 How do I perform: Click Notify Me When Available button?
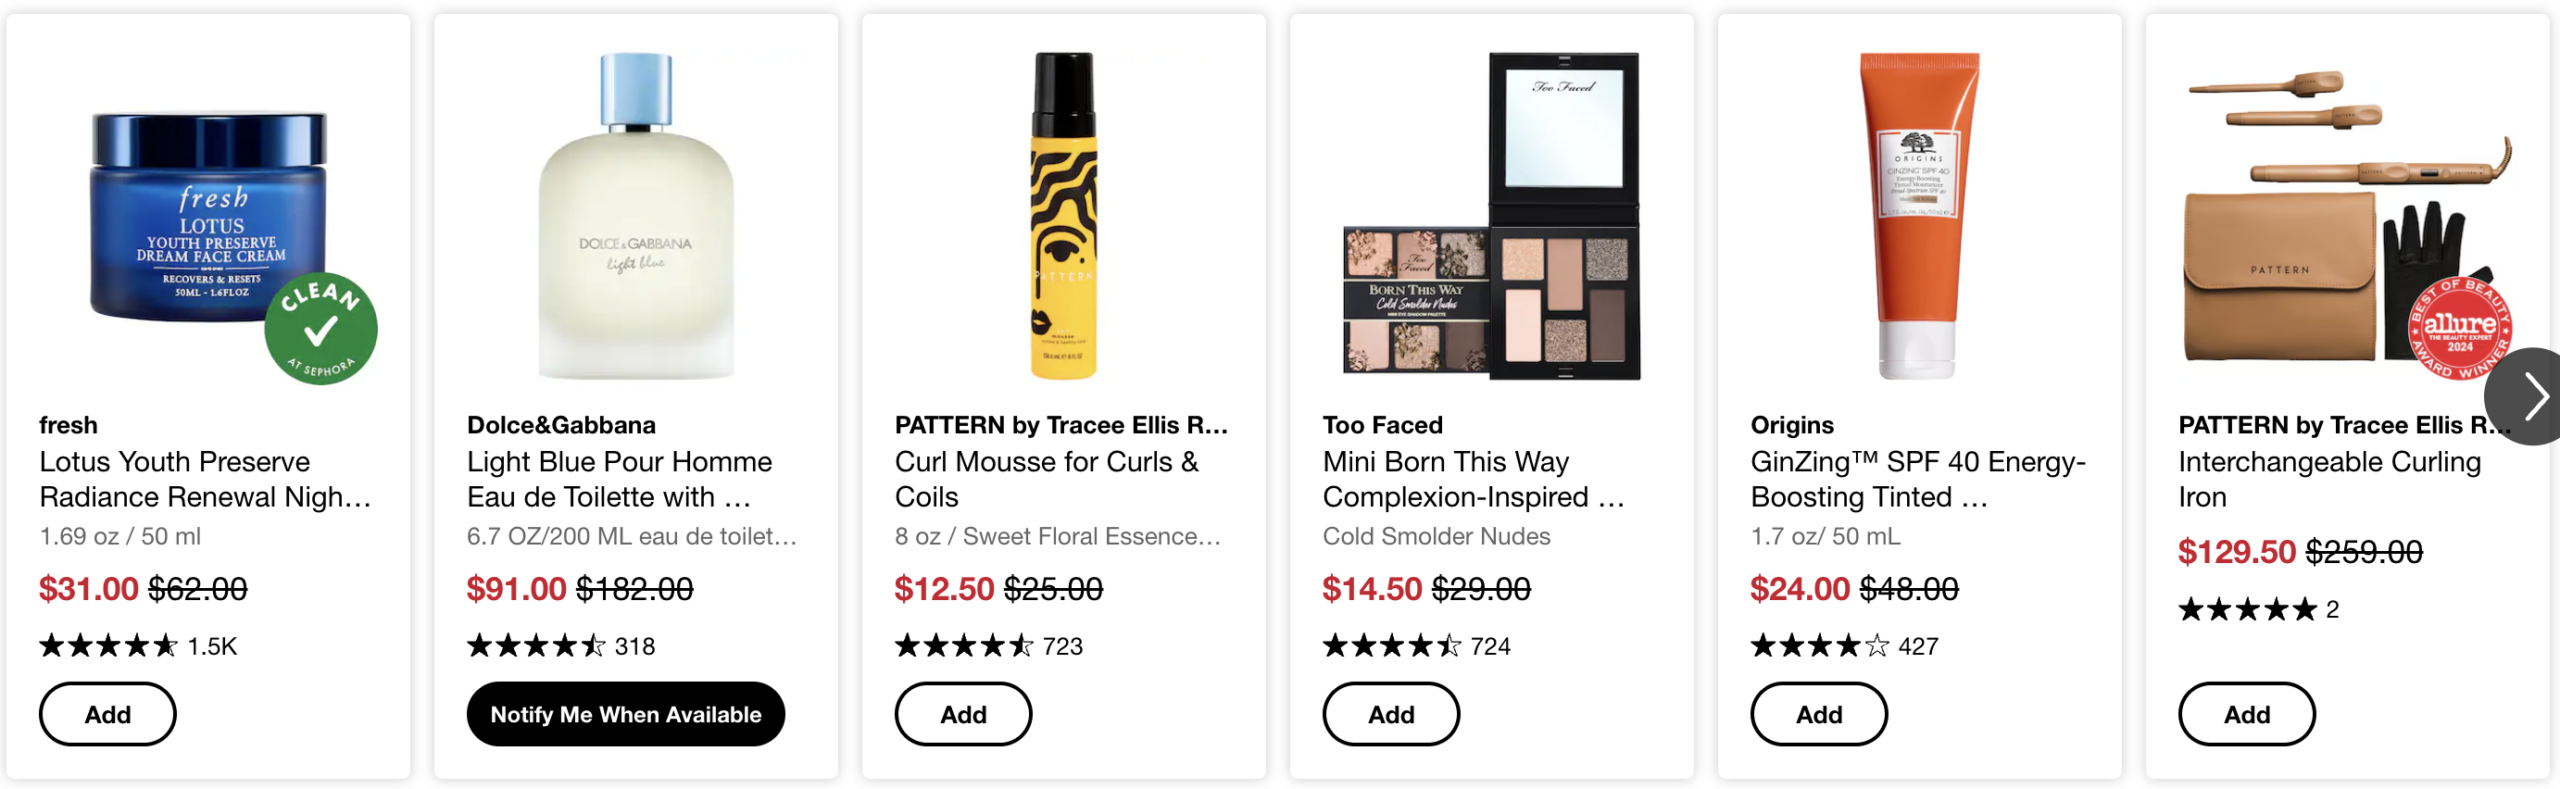click(625, 714)
